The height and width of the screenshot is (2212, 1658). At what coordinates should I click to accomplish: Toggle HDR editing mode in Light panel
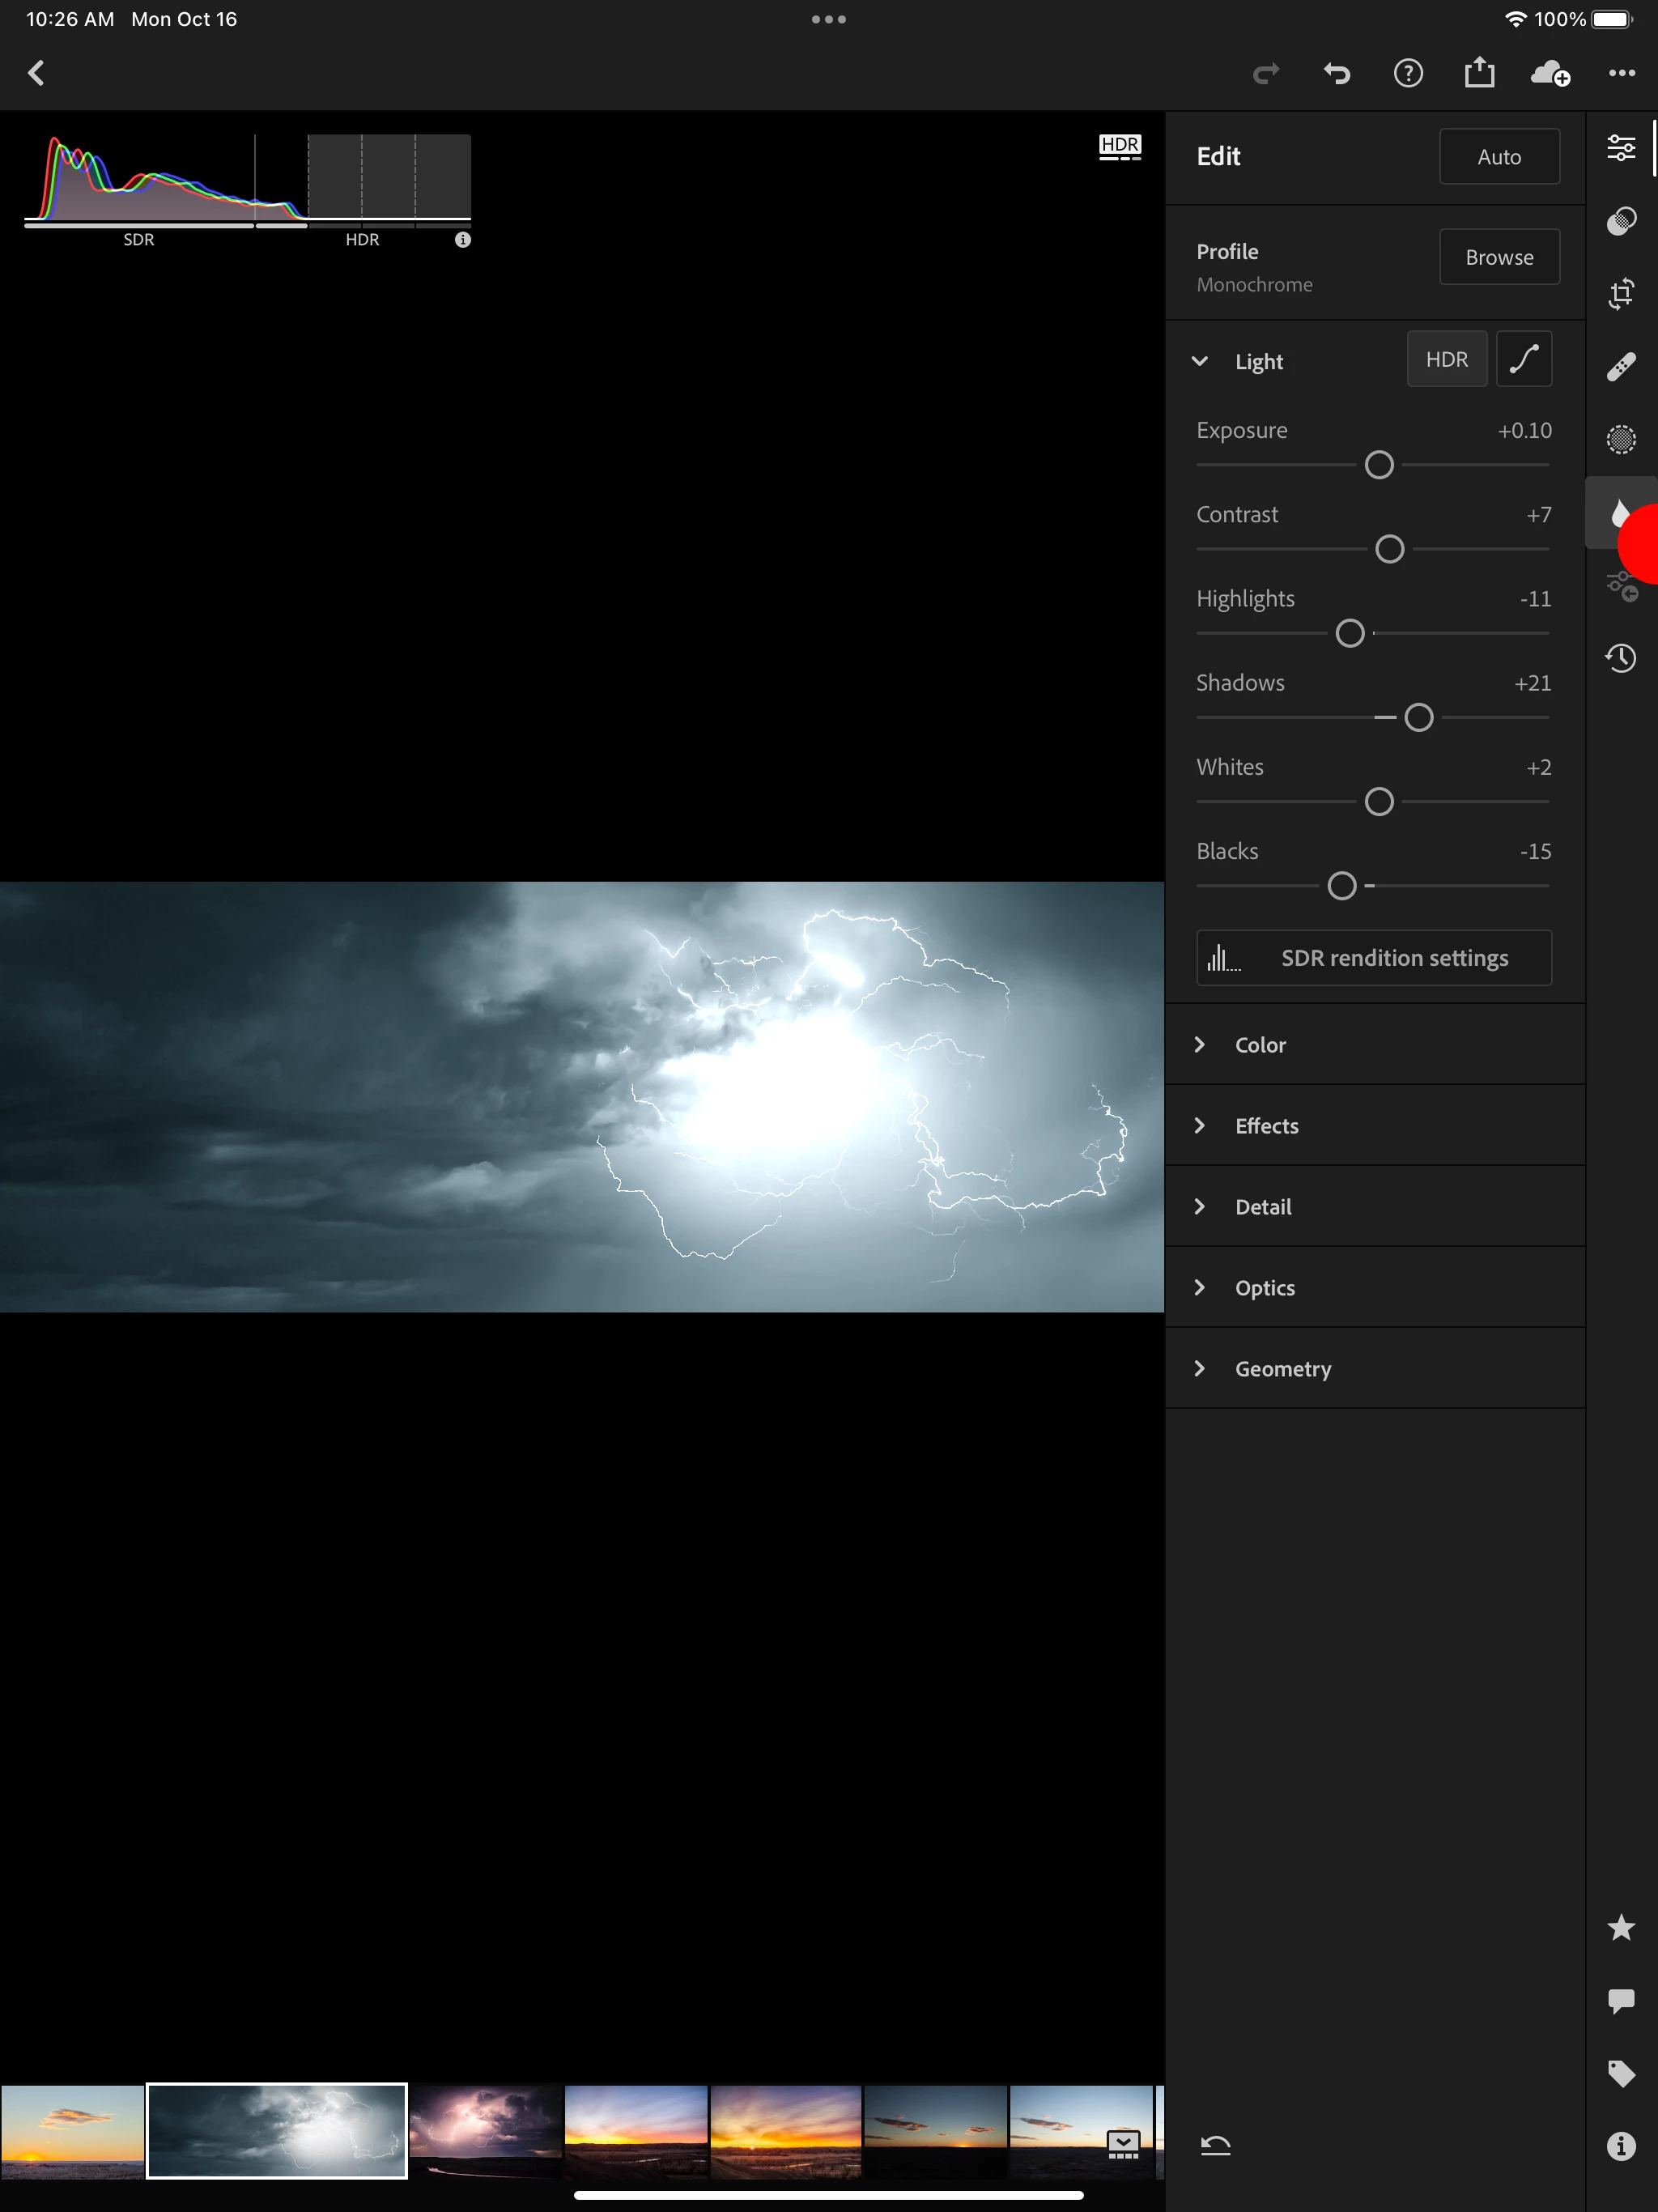[1446, 359]
